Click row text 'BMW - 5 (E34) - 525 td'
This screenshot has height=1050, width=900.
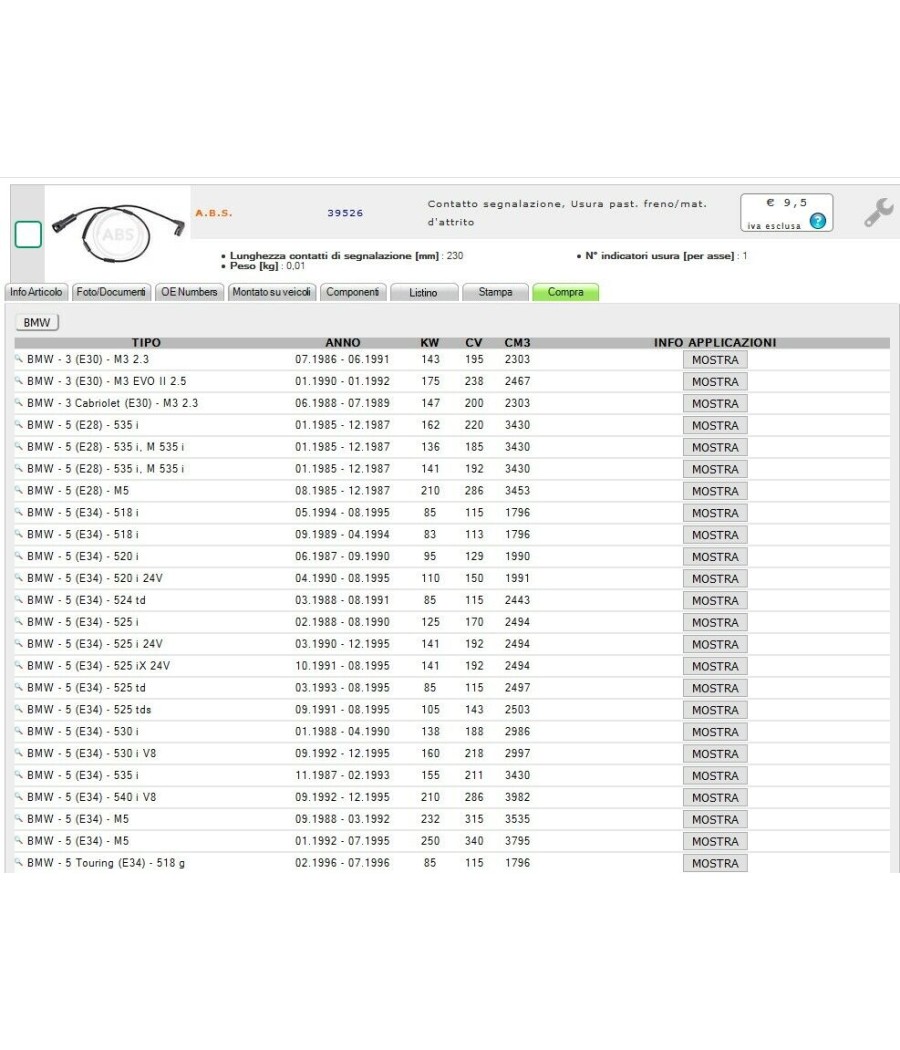pos(86,688)
